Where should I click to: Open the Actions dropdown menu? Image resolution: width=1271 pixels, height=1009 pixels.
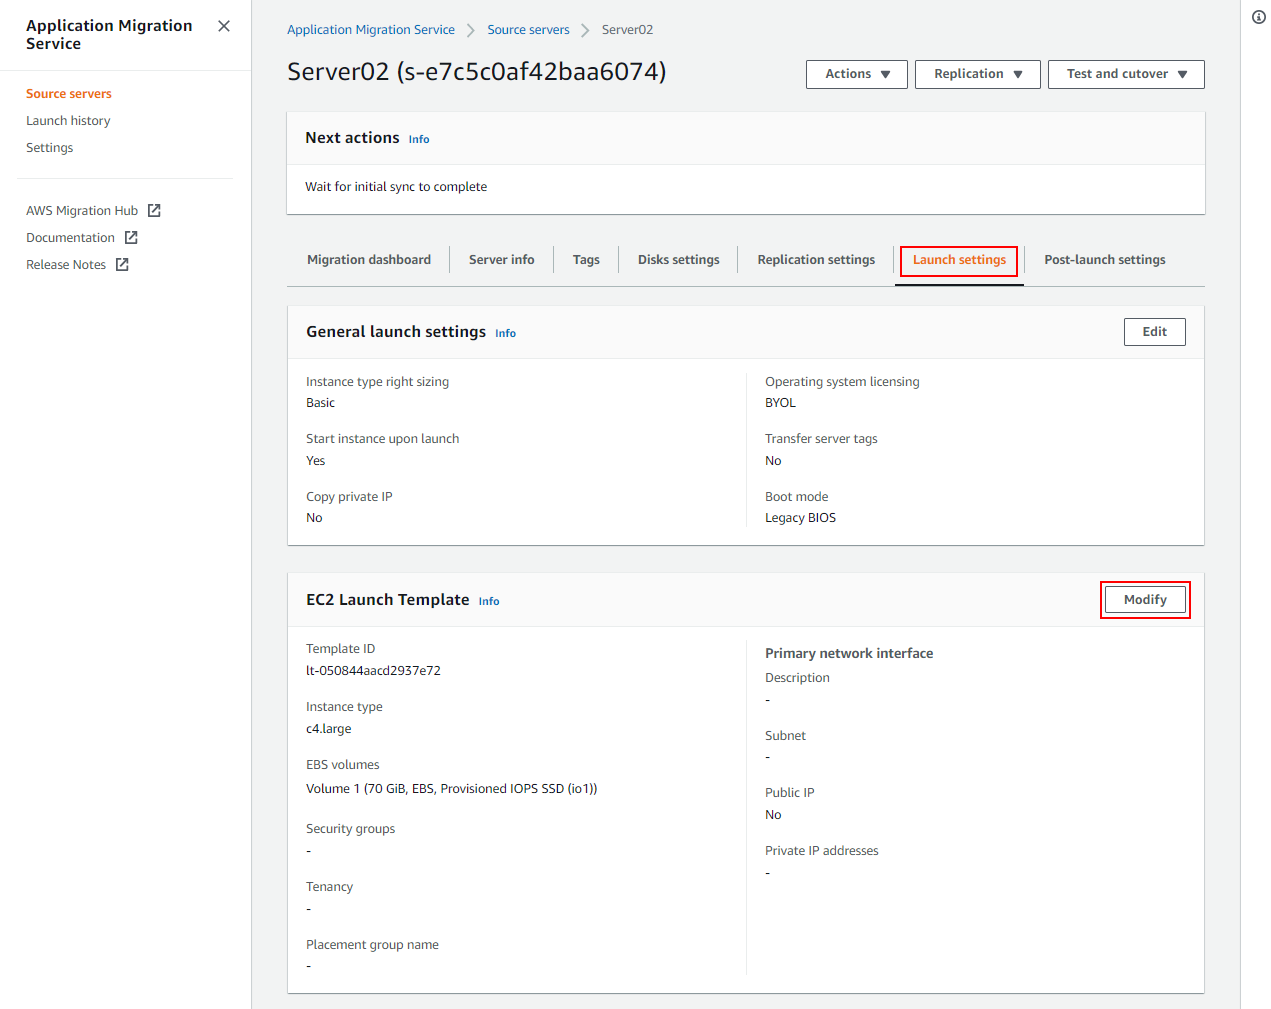(856, 73)
